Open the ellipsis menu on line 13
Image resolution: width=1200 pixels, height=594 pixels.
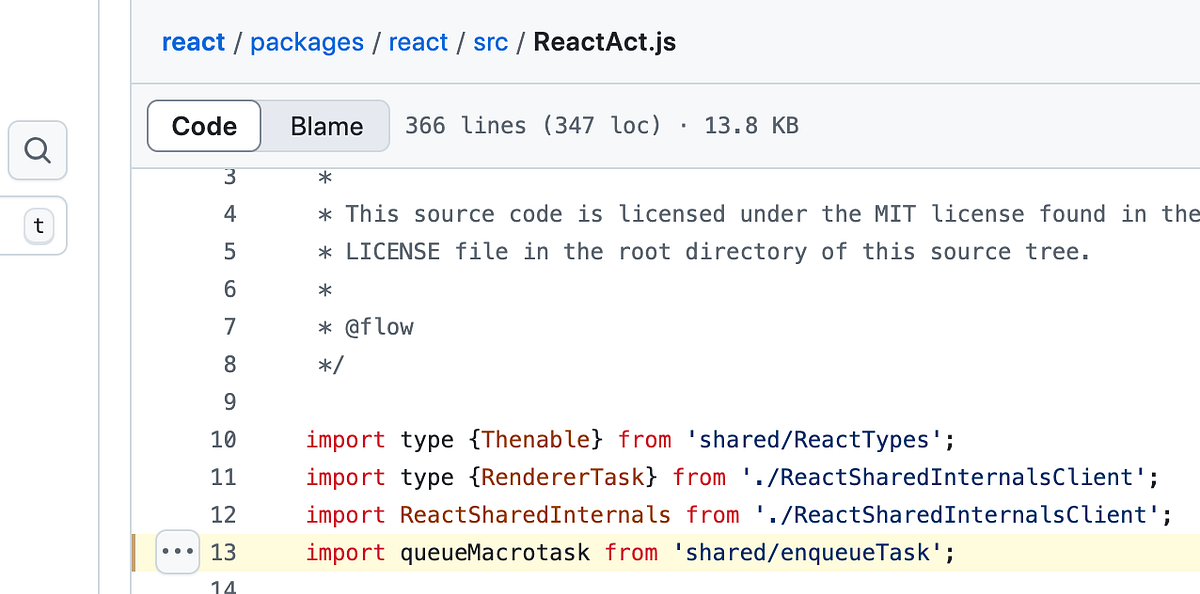point(177,551)
